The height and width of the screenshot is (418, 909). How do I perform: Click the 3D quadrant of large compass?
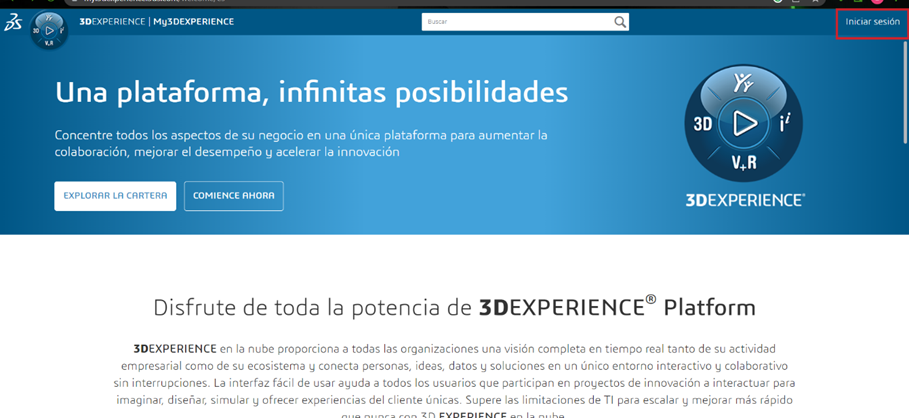(x=703, y=123)
